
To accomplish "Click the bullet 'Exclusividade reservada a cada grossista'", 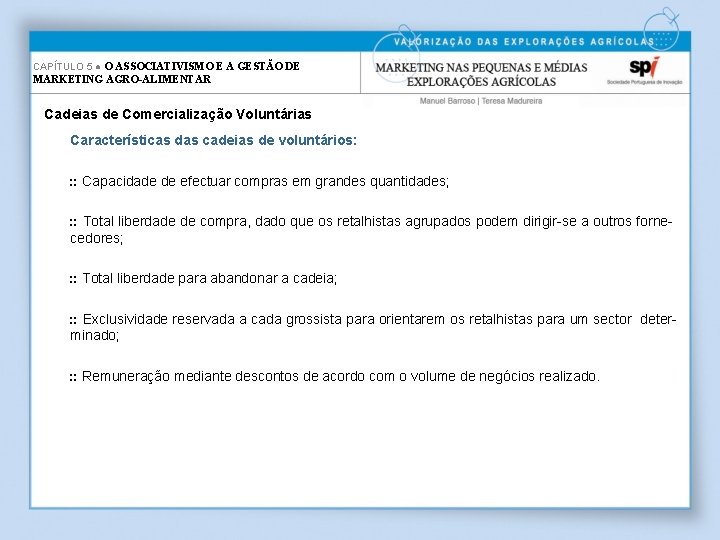I will coord(373,327).
